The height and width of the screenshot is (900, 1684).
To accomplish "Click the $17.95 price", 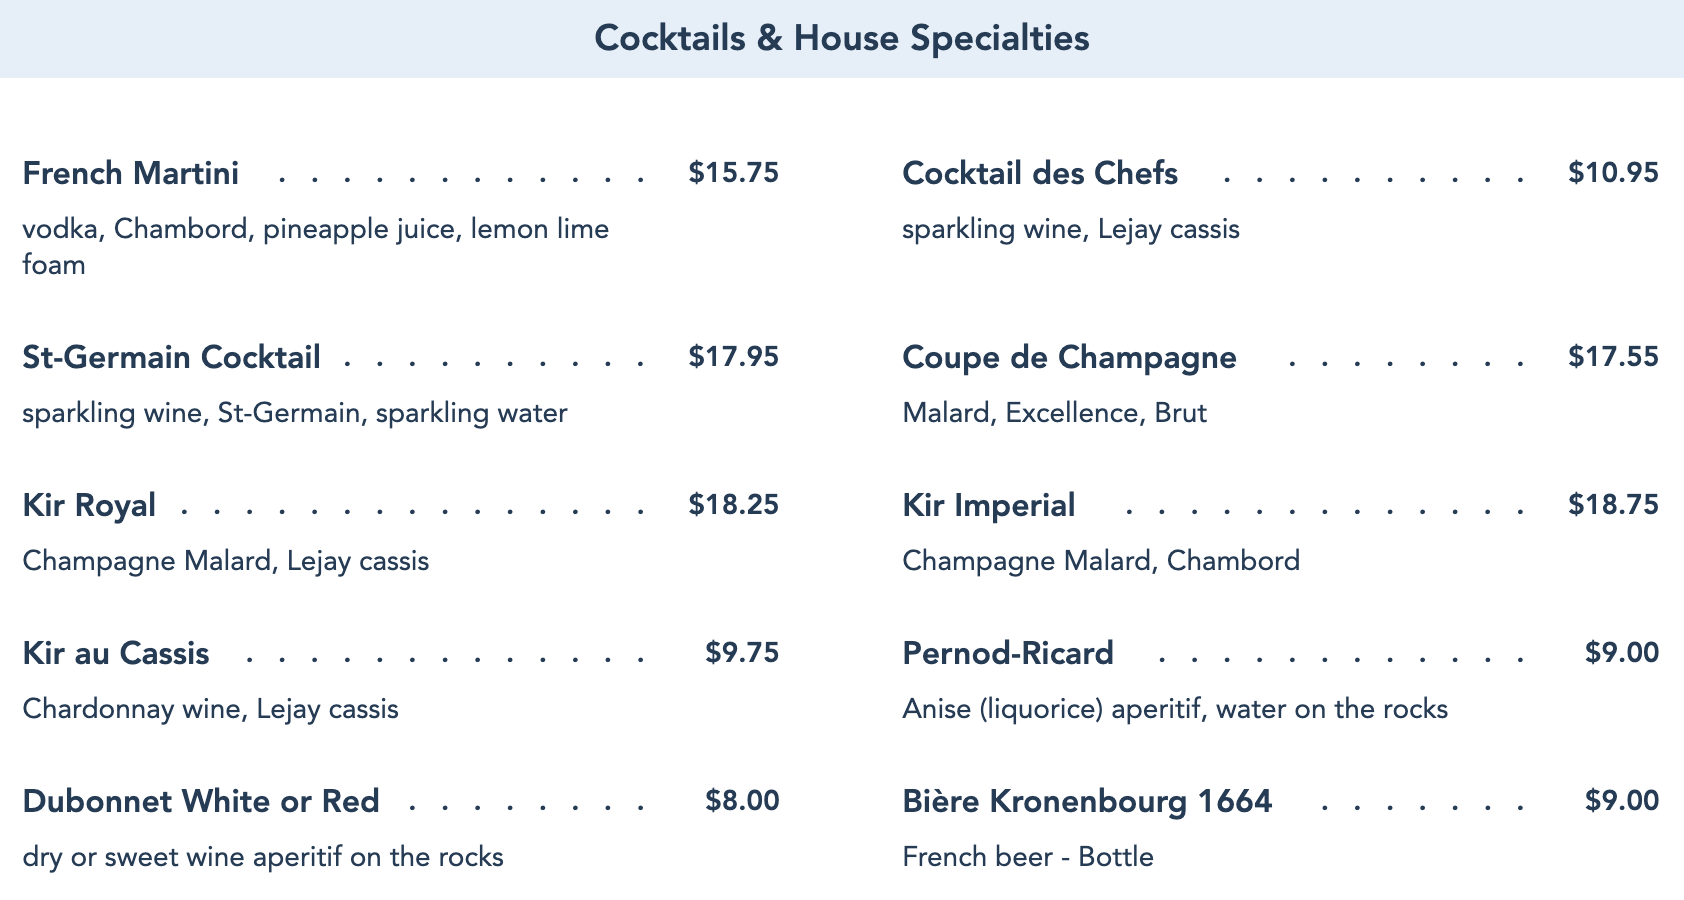I will 733,356.
